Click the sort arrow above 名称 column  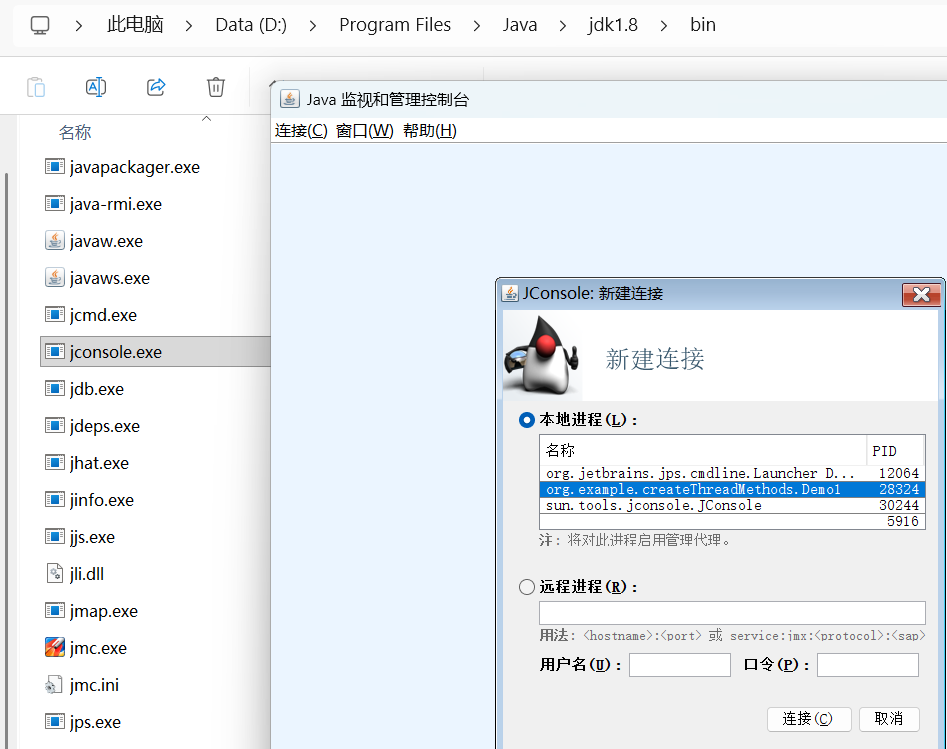[207, 119]
